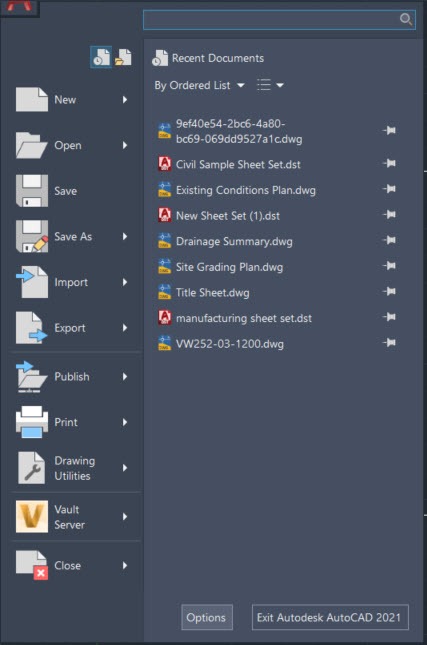Click DWG icon beside Drainage Summary.dwg
This screenshot has height=645, width=427.
(165, 241)
